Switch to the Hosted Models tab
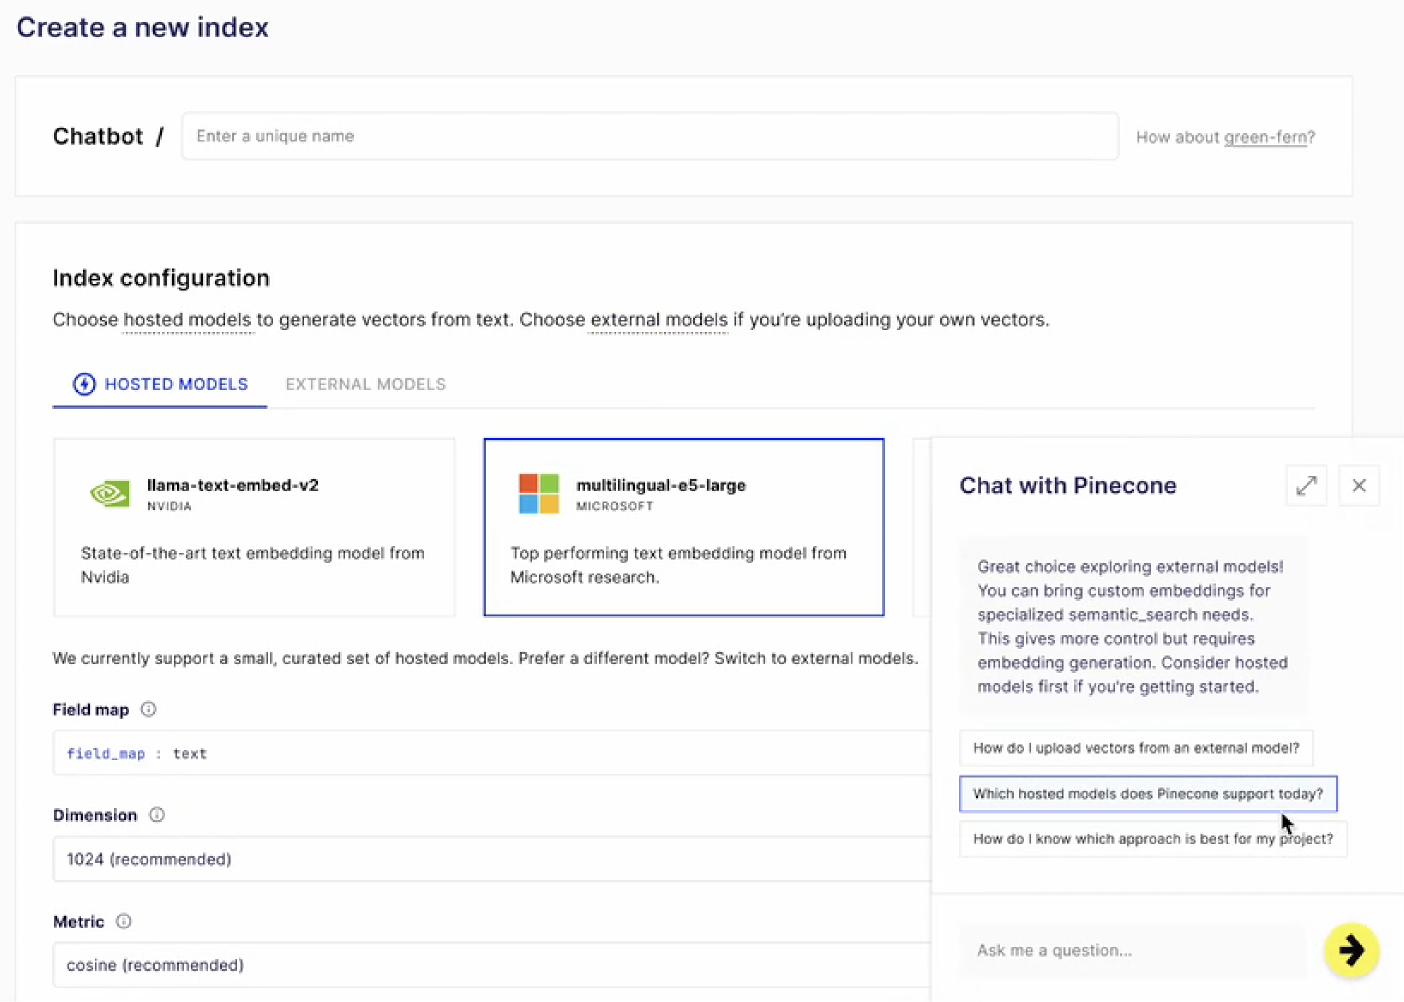Viewport: 1404px width, 1002px height. click(160, 384)
